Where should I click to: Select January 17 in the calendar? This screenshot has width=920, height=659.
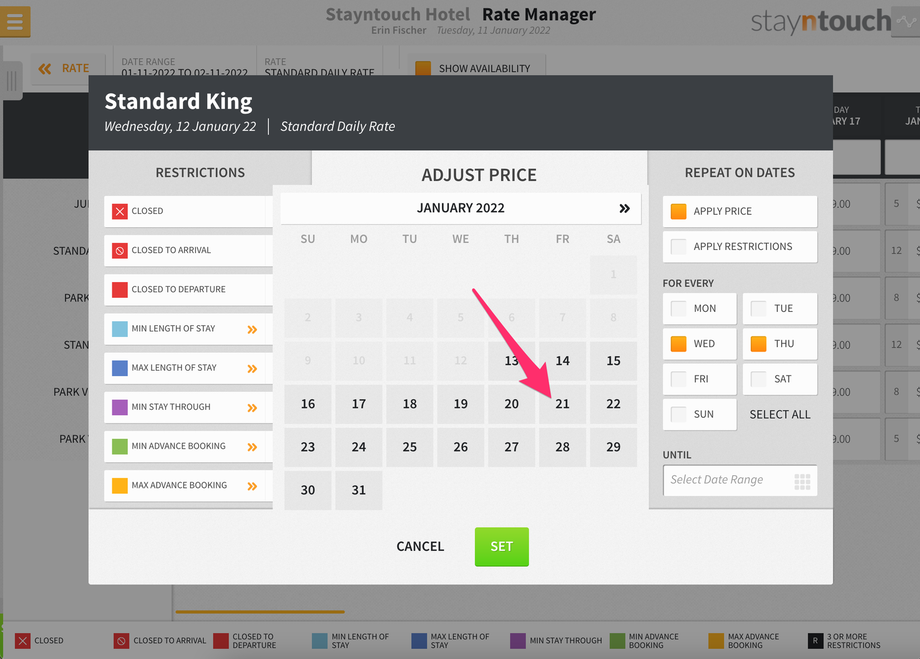click(358, 404)
